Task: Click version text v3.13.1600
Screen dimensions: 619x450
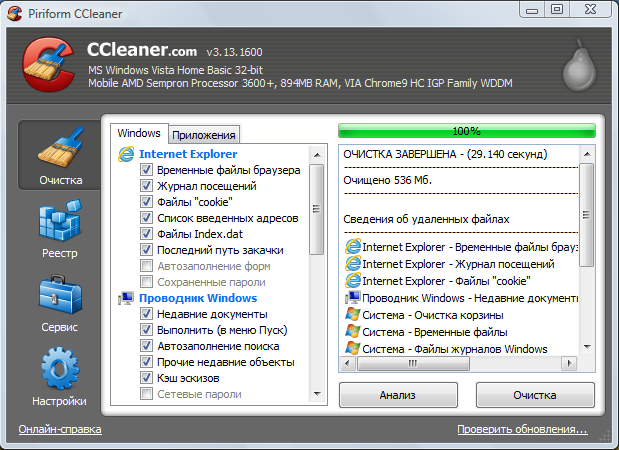Action: pyautogui.click(x=234, y=52)
